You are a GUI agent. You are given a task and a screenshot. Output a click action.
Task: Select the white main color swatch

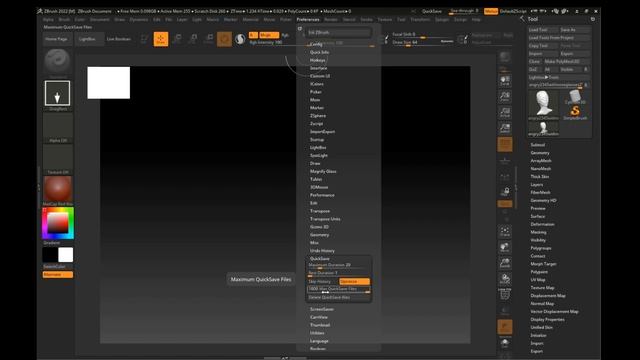(65, 255)
